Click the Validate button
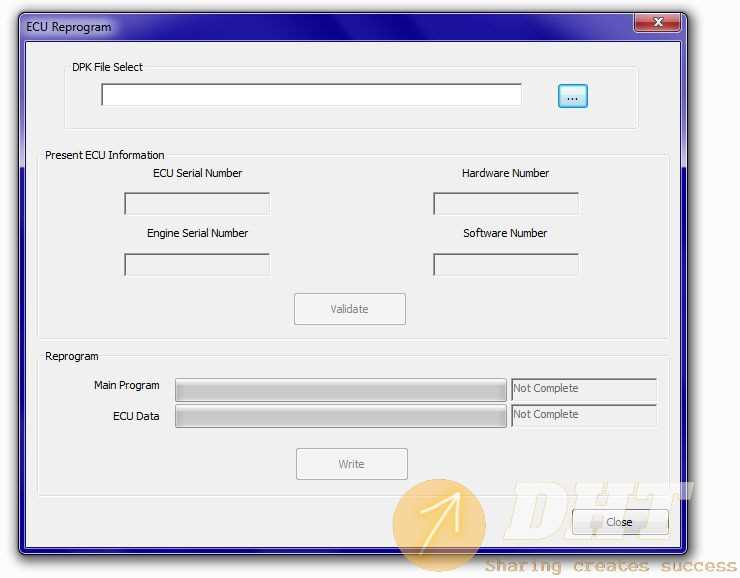Screen dimensions: 740x578 [x=350, y=309]
